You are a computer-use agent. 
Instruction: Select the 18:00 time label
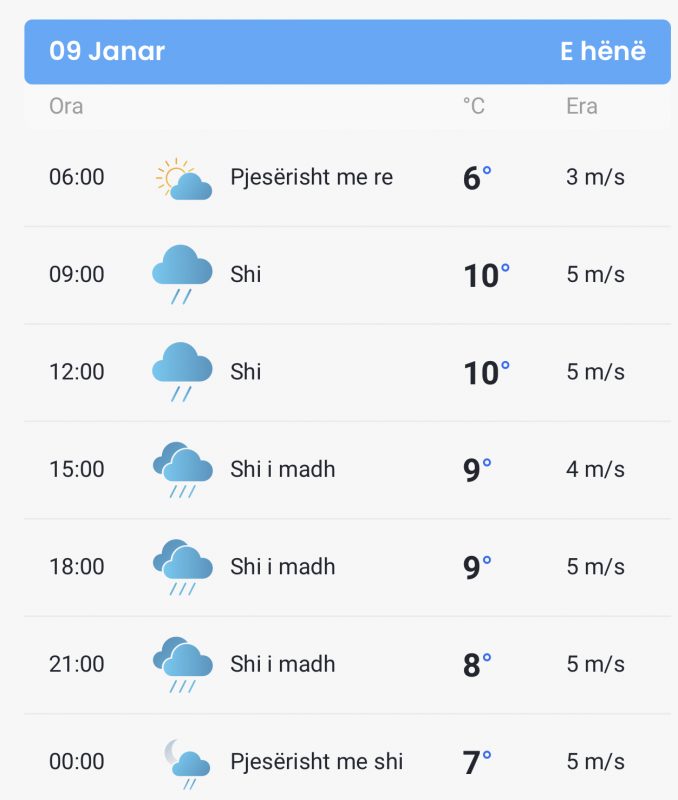click(x=77, y=567)
